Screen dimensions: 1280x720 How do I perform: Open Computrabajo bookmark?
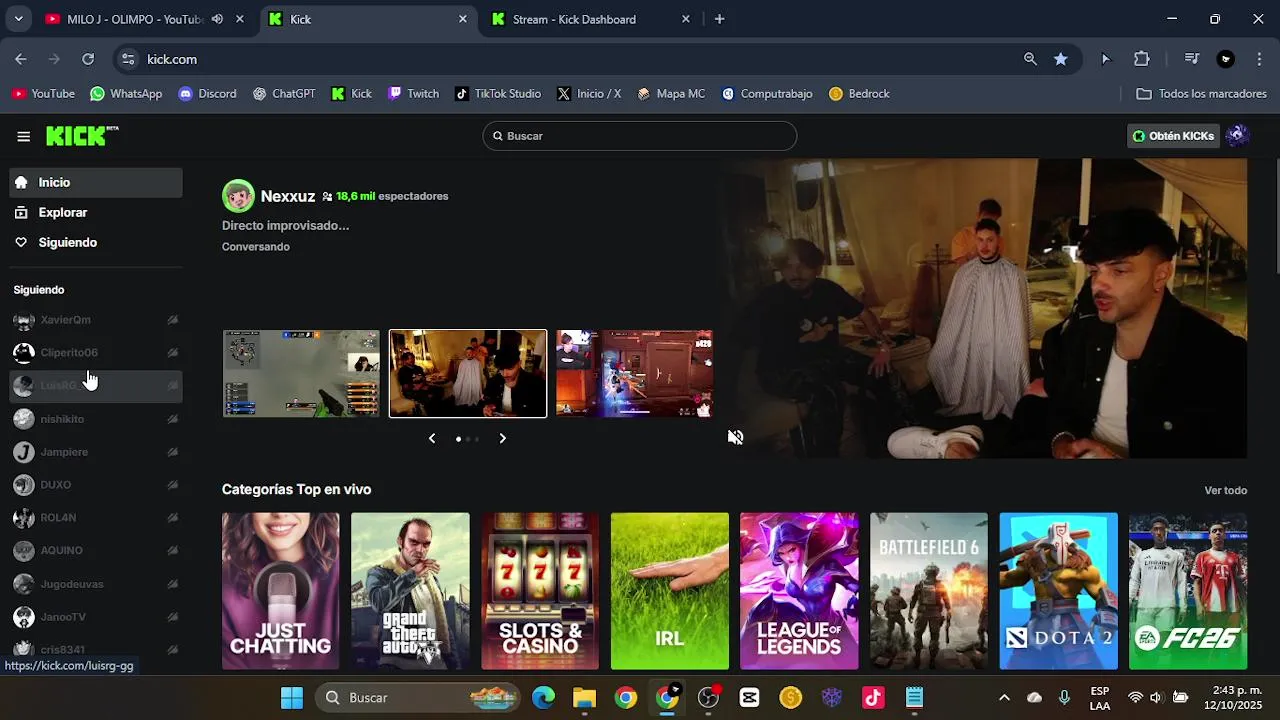[x=766, y=93]
